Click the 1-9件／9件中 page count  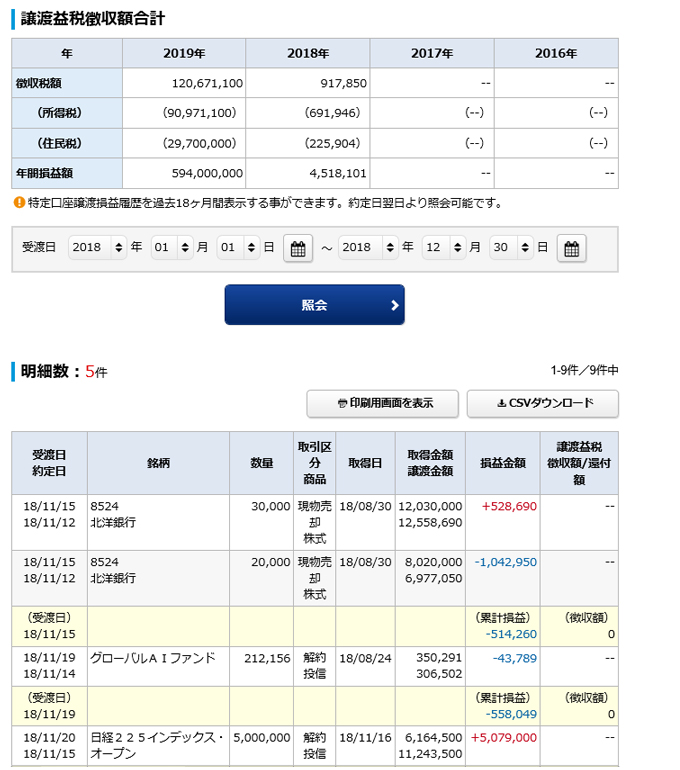click(x=584, y=370)
